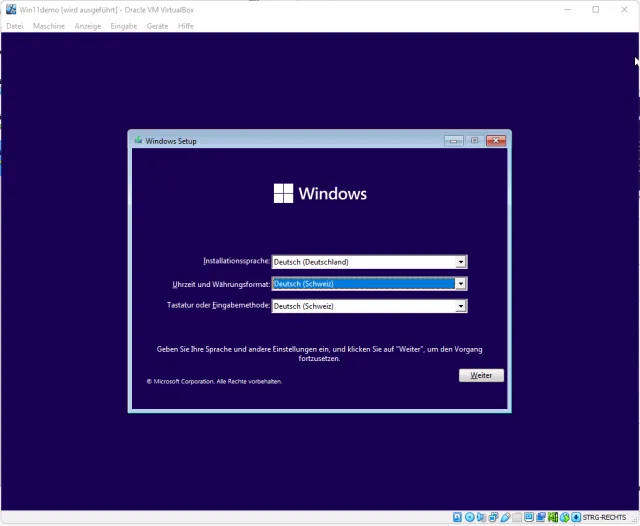Click the display settings status icon
This screenshot has width=640, height=526.
[x=529, y=517]
